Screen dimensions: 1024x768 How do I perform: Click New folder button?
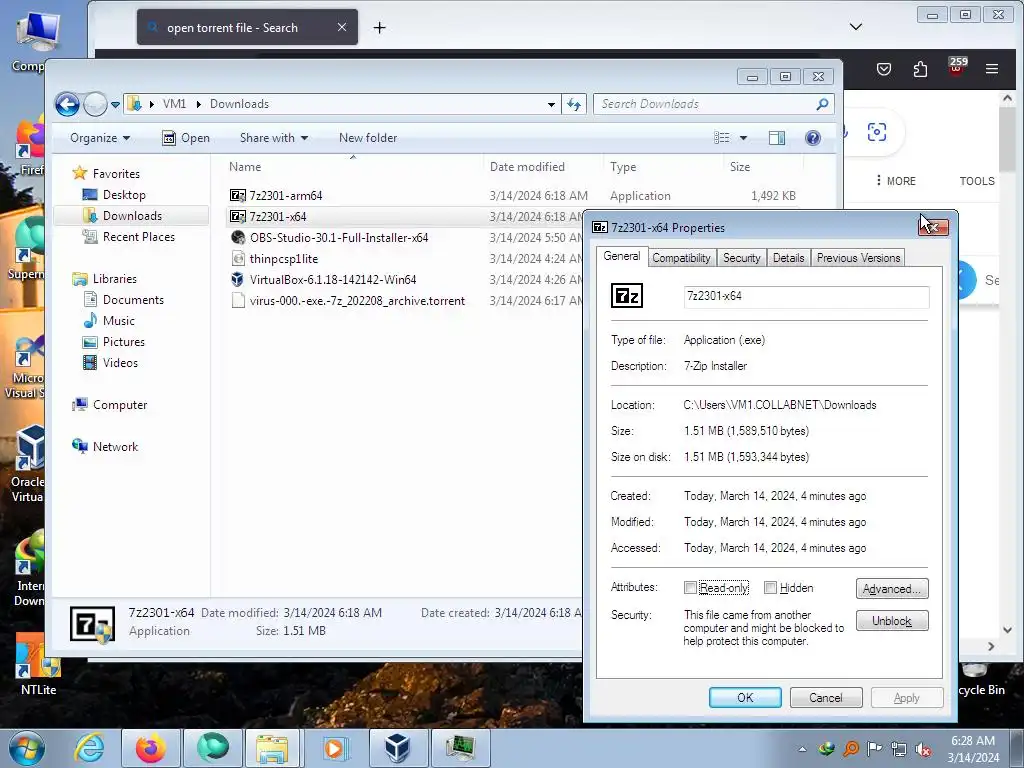pyautogui.click(x=368, y=138)
